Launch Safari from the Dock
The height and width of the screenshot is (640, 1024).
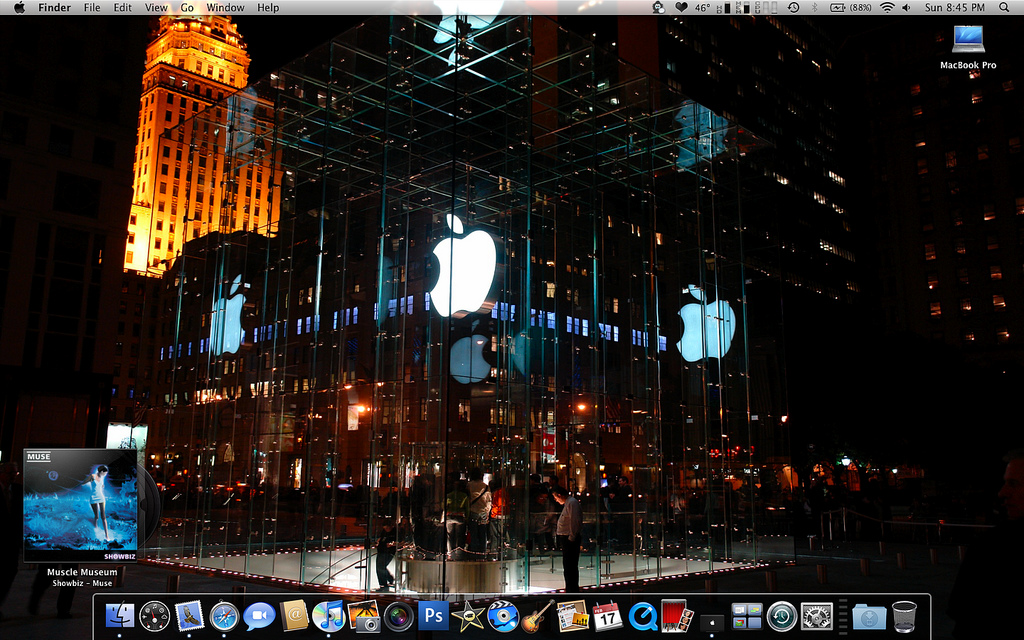click(x=225, y=616)
